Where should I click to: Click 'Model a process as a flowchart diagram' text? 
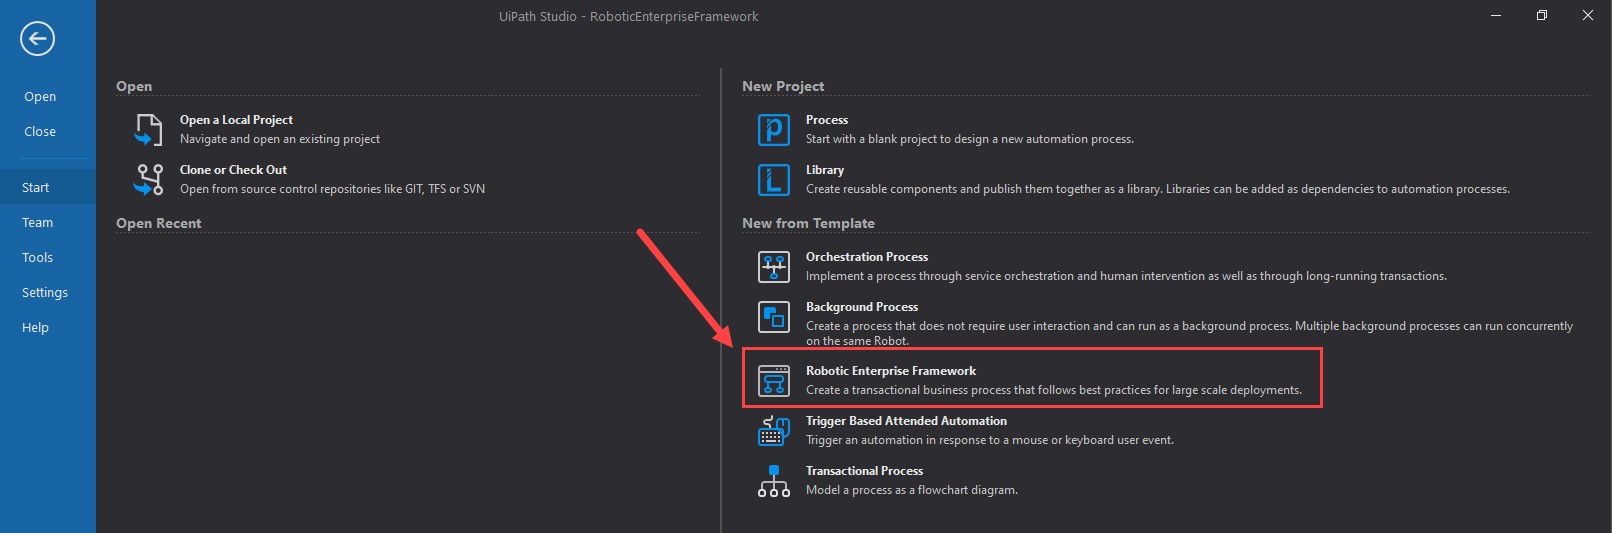click(912, 490)
